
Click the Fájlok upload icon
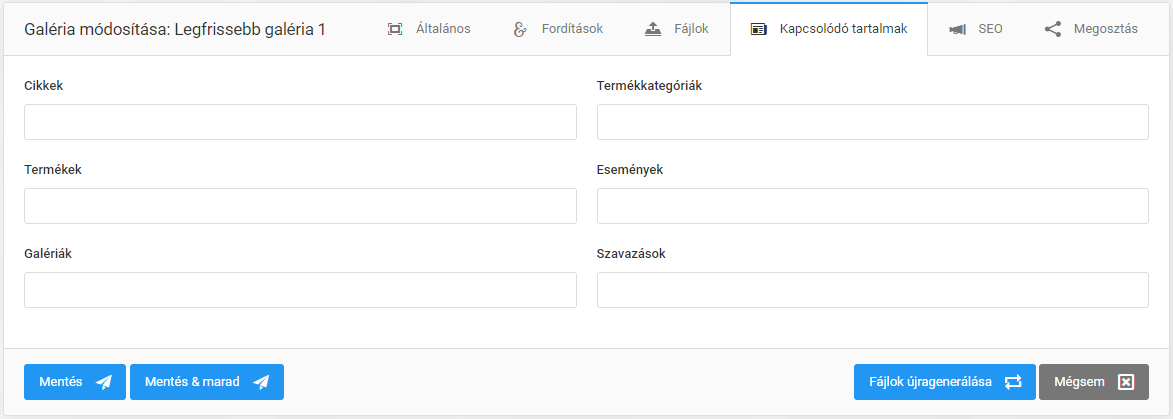652,29
